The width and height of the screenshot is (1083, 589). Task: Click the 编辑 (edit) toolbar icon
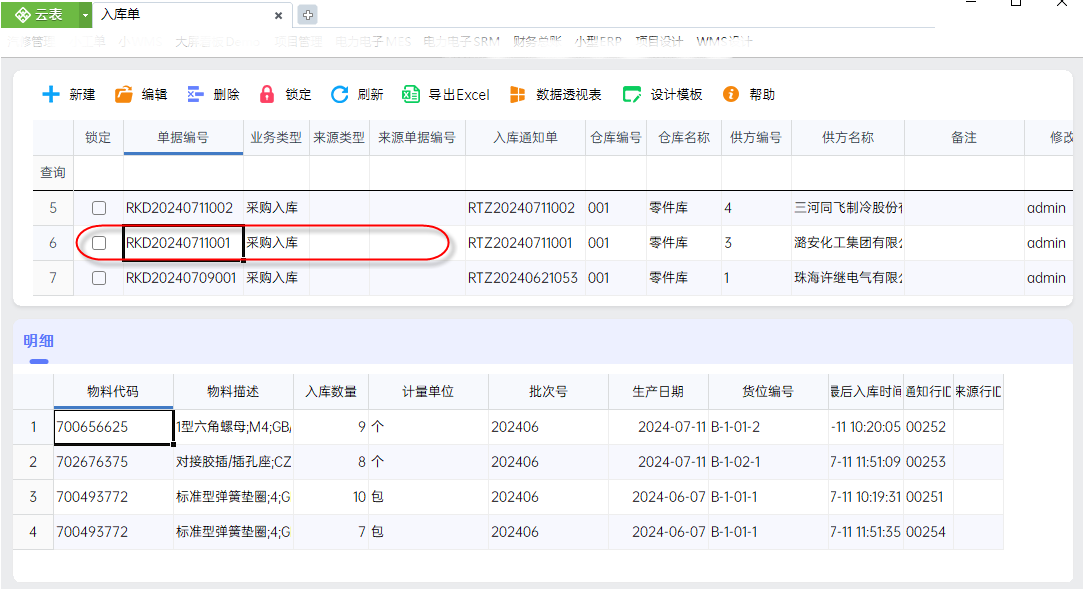(124, 95)
